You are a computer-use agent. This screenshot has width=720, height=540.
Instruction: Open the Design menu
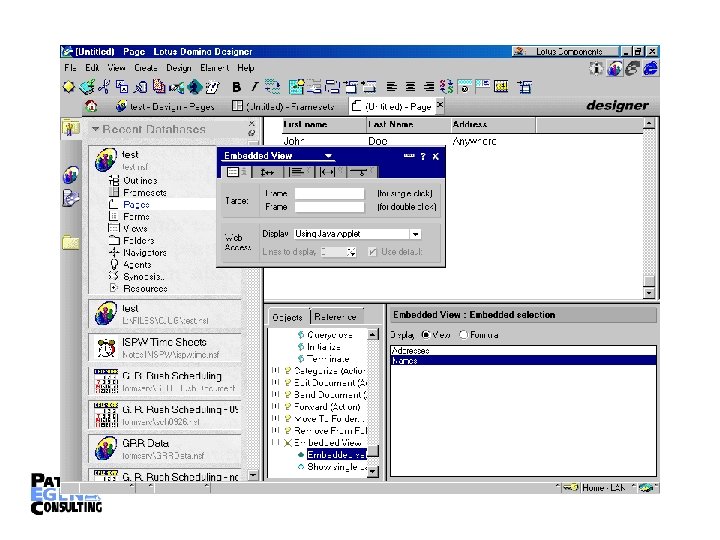[179, 68]
